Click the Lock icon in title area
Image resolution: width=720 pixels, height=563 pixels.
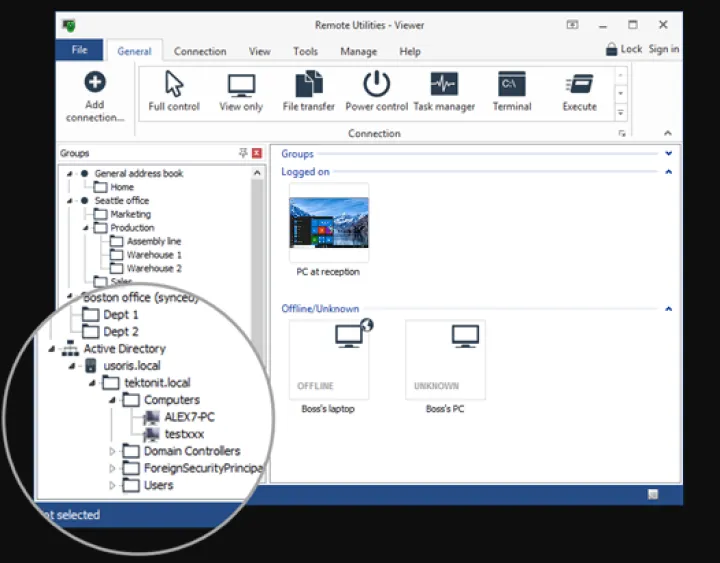click(612, 49)
